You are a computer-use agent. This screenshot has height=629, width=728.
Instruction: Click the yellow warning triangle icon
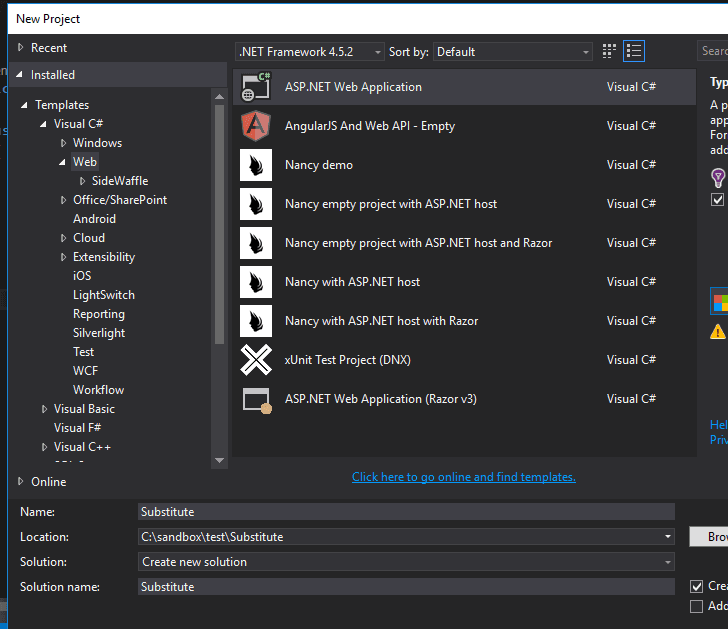tap(718, 331)
